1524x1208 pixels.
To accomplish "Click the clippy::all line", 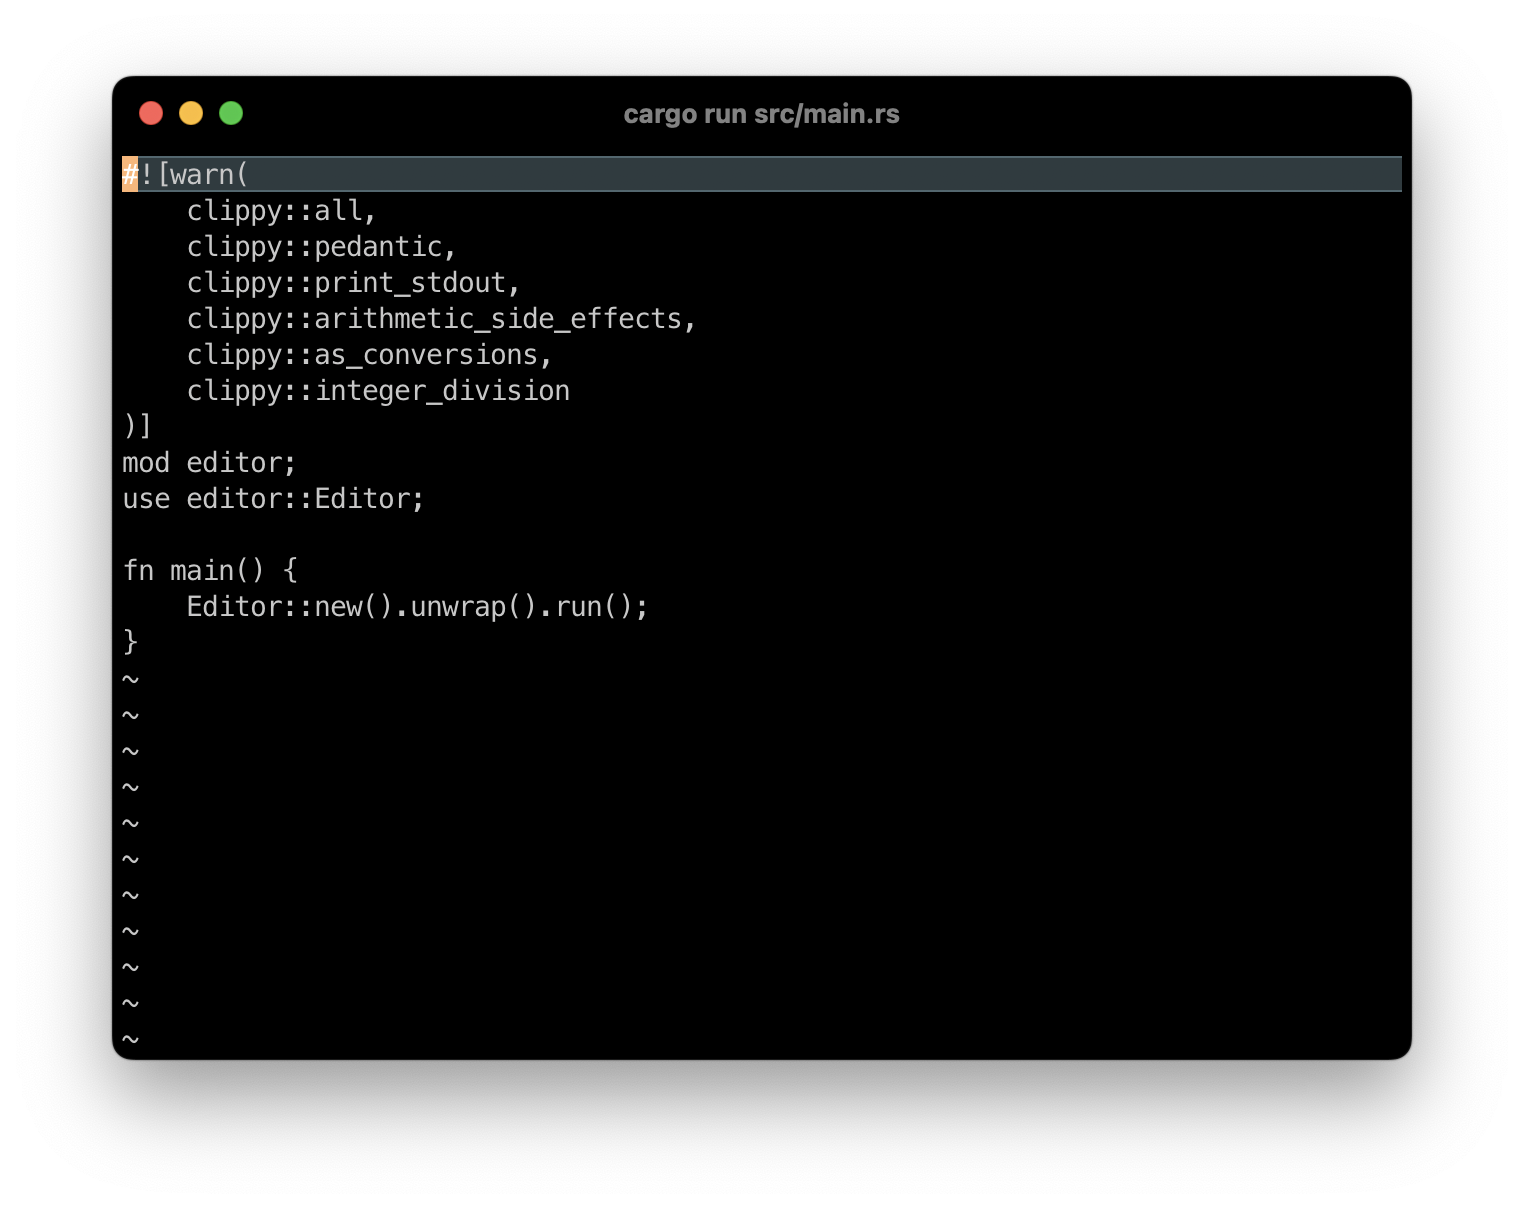I will pyautogui.click(x=280, y=210).
